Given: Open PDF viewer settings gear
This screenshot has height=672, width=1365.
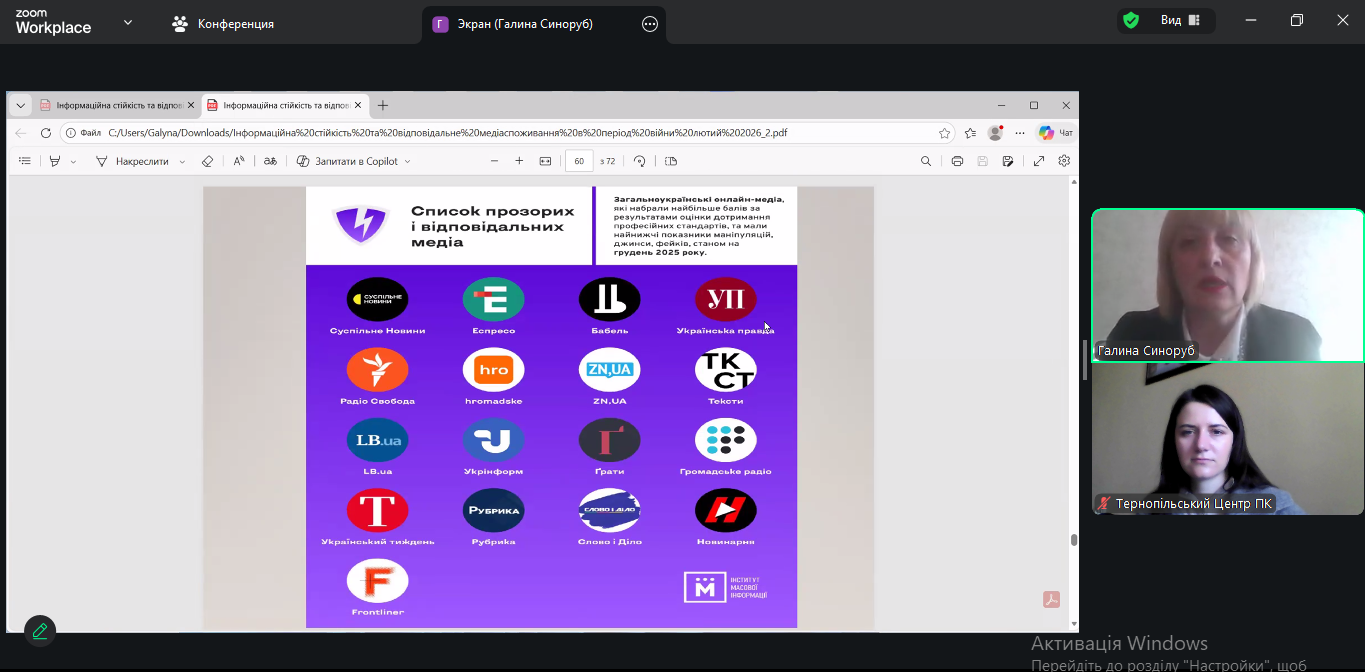Looking at the screenshot, I should tap(1064, 161).
